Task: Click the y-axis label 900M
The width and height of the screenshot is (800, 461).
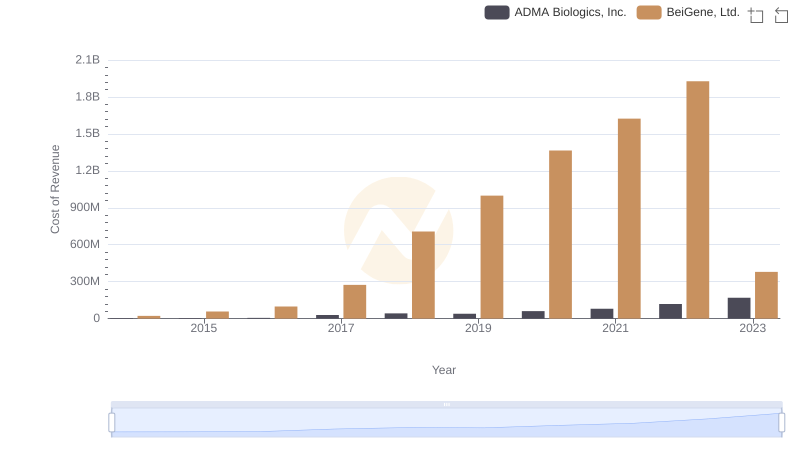Action: click(x=85, y=207)
